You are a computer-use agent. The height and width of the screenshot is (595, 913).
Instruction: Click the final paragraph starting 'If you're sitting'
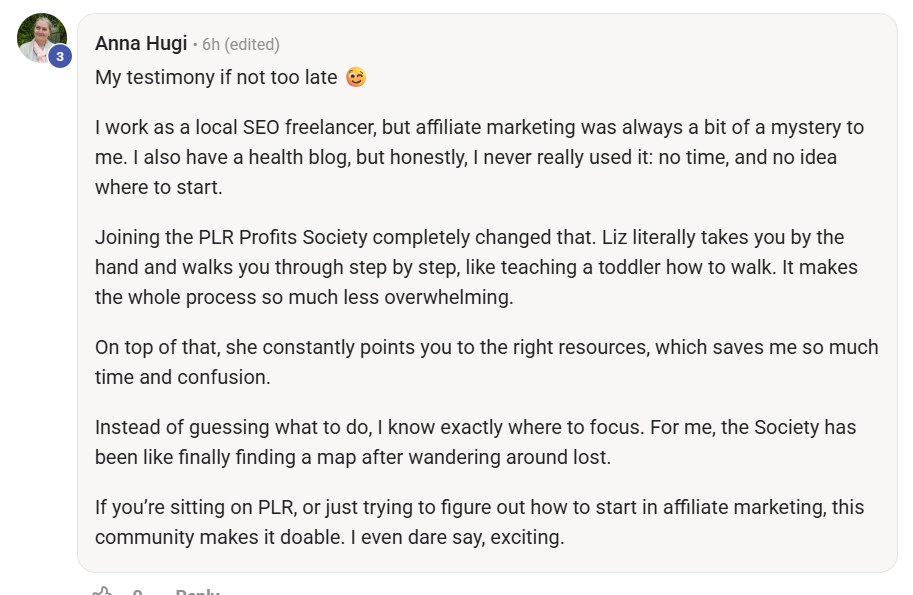479,522
